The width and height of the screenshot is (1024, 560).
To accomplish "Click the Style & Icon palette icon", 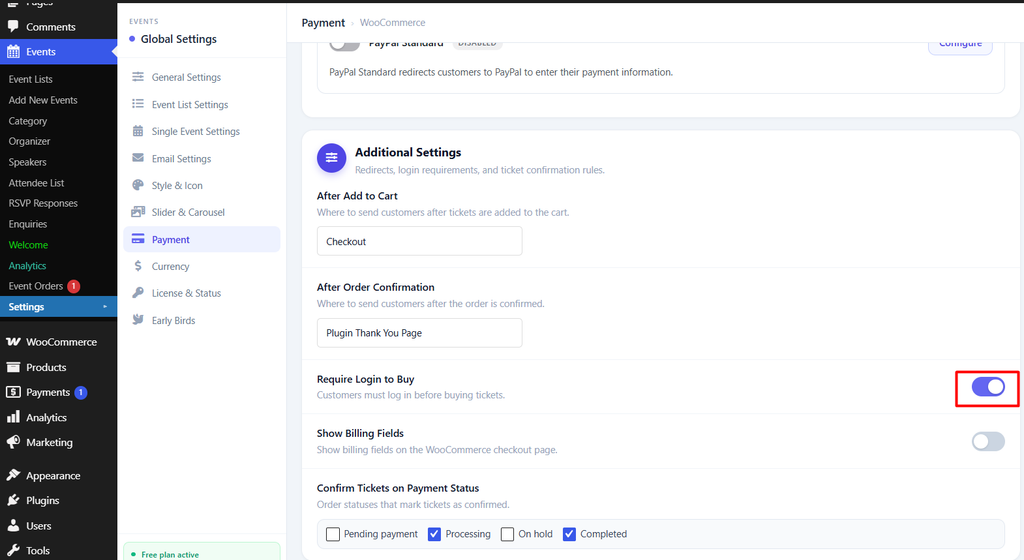I will point(138,185).
